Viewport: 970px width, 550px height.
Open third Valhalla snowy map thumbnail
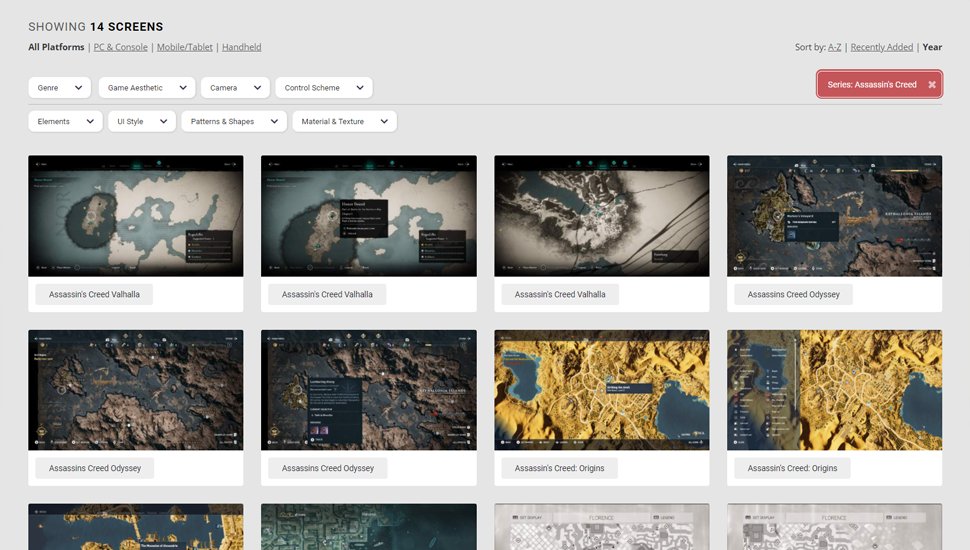602,216
